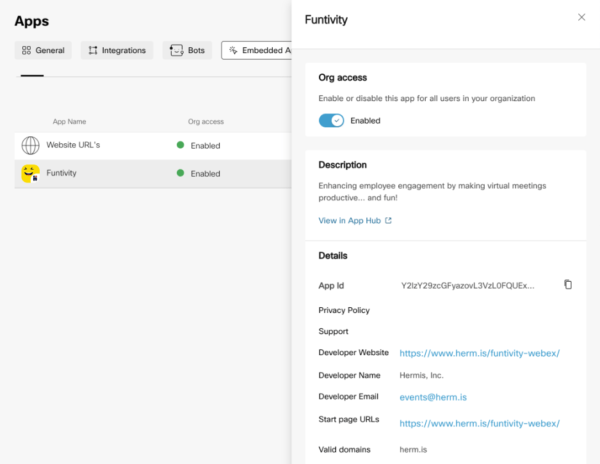Select the Funtivity app row
The height and width of the screenshot is (464, 600).
click(153, 173)
